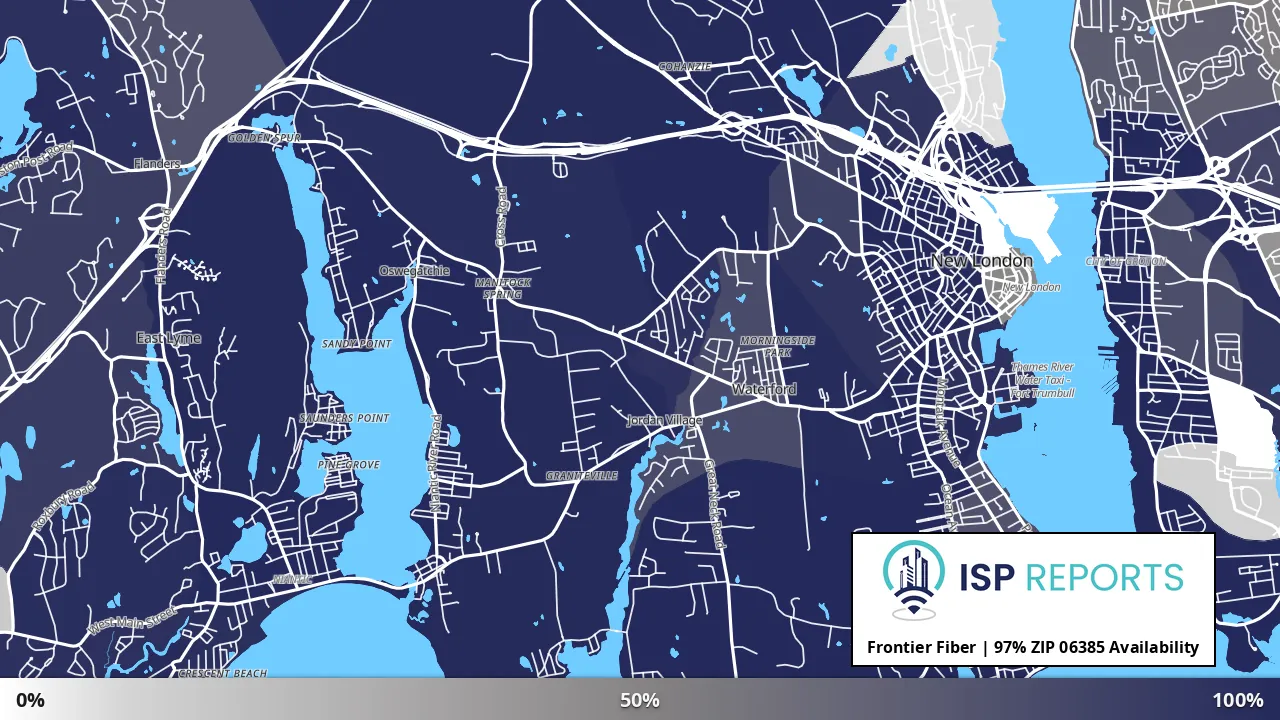The image size is (1280, 720).
Task: Select the CRESCENT BEACH label
Action: 222,674
